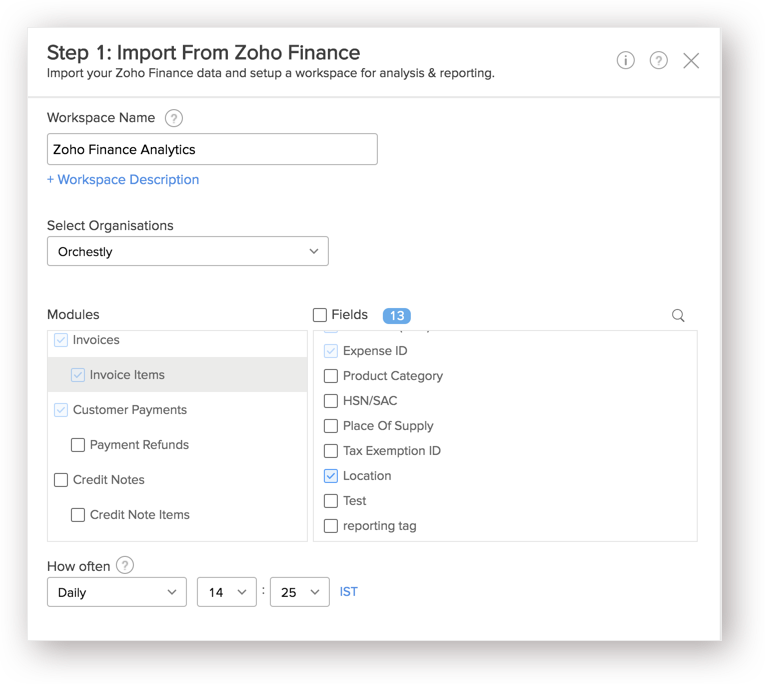The height and width of the screenshot is (684, 765).
Task: Click the search icon above fields list
Action: click(678, 315)
